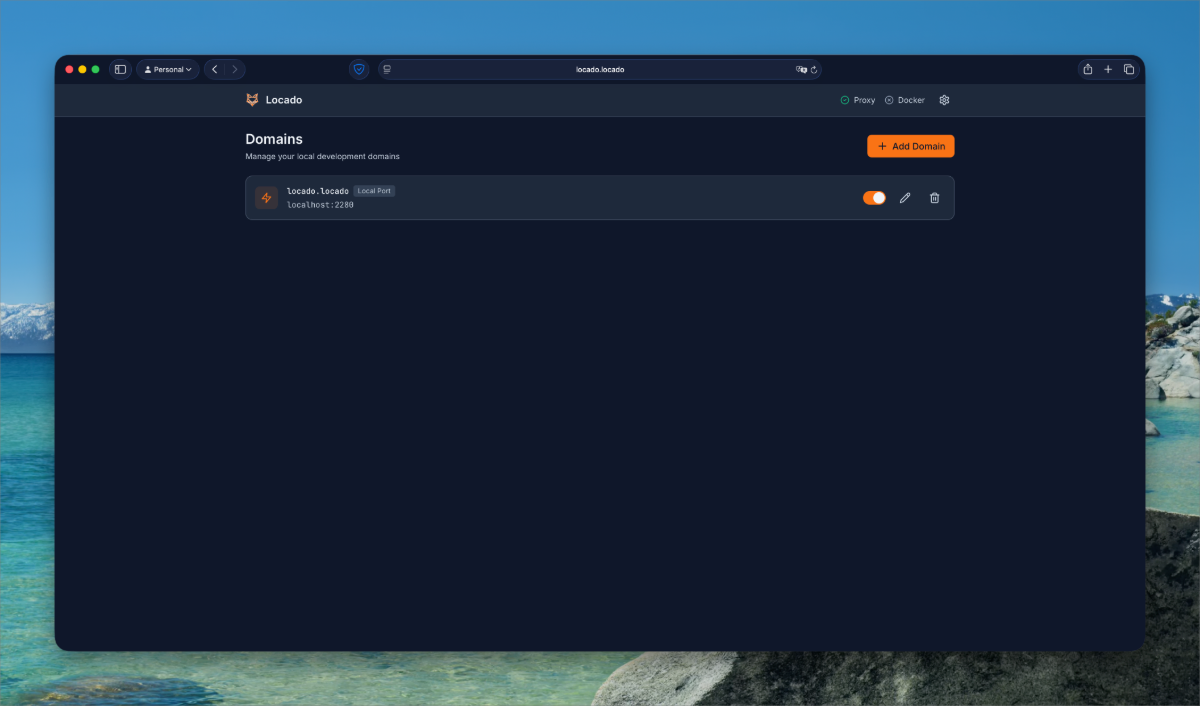Click the address bar showing locado.locado
This screenshot has height=706, width=1200.
point(600,69)
